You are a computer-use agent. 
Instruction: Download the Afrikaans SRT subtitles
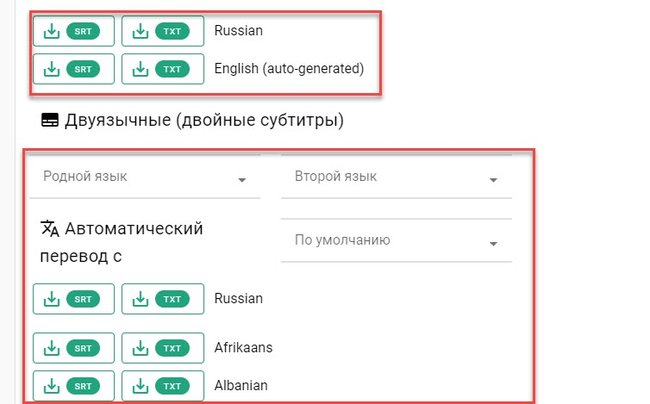pyautogui.click(x=74, y=348)
